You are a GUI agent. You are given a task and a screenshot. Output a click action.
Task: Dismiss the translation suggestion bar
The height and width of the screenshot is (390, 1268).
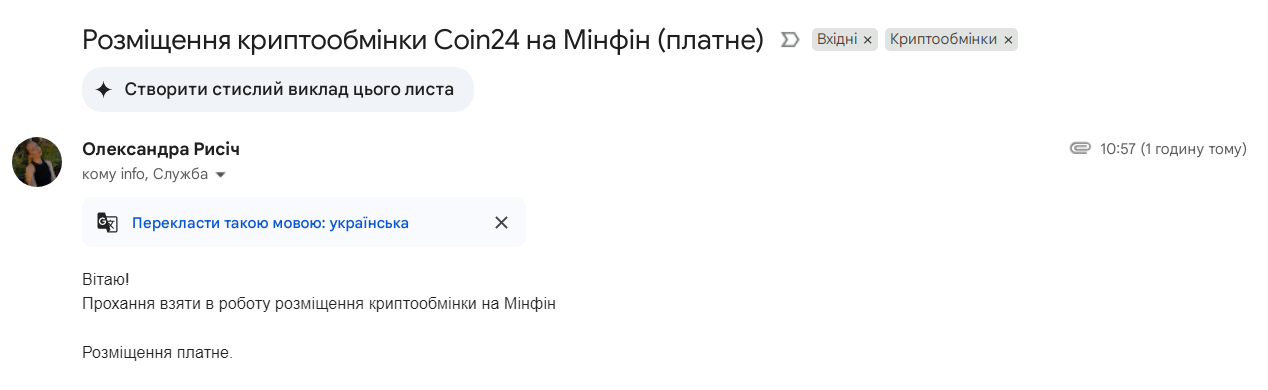tap(501, 222)
